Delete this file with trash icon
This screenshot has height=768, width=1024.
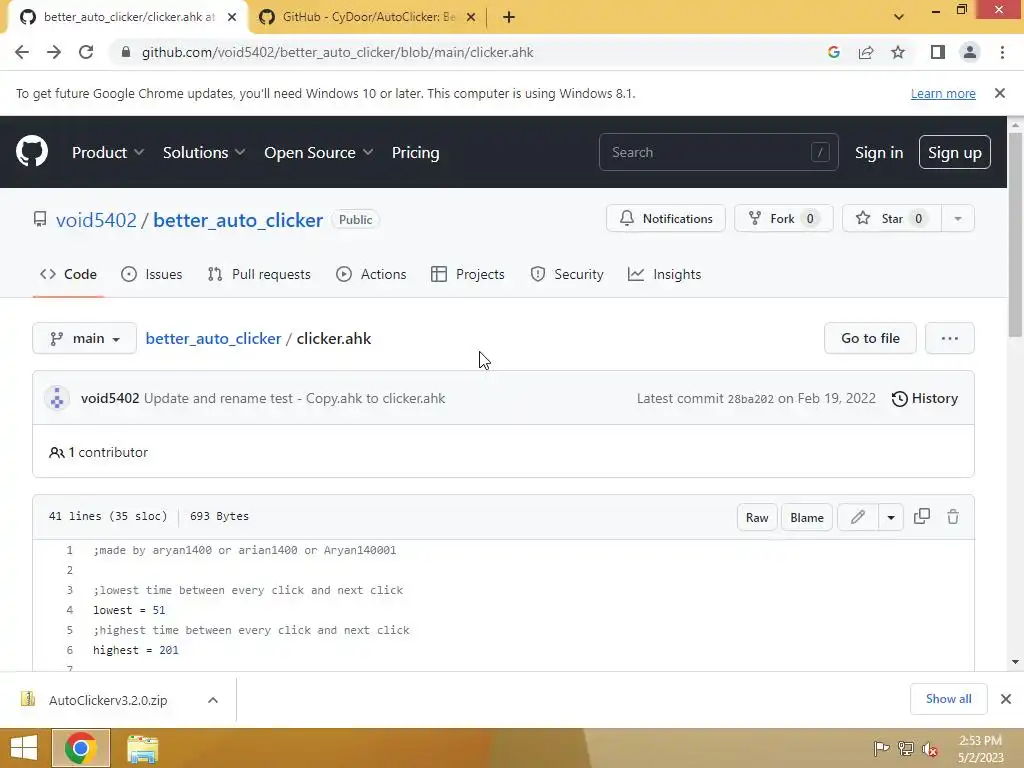(953, 517)
